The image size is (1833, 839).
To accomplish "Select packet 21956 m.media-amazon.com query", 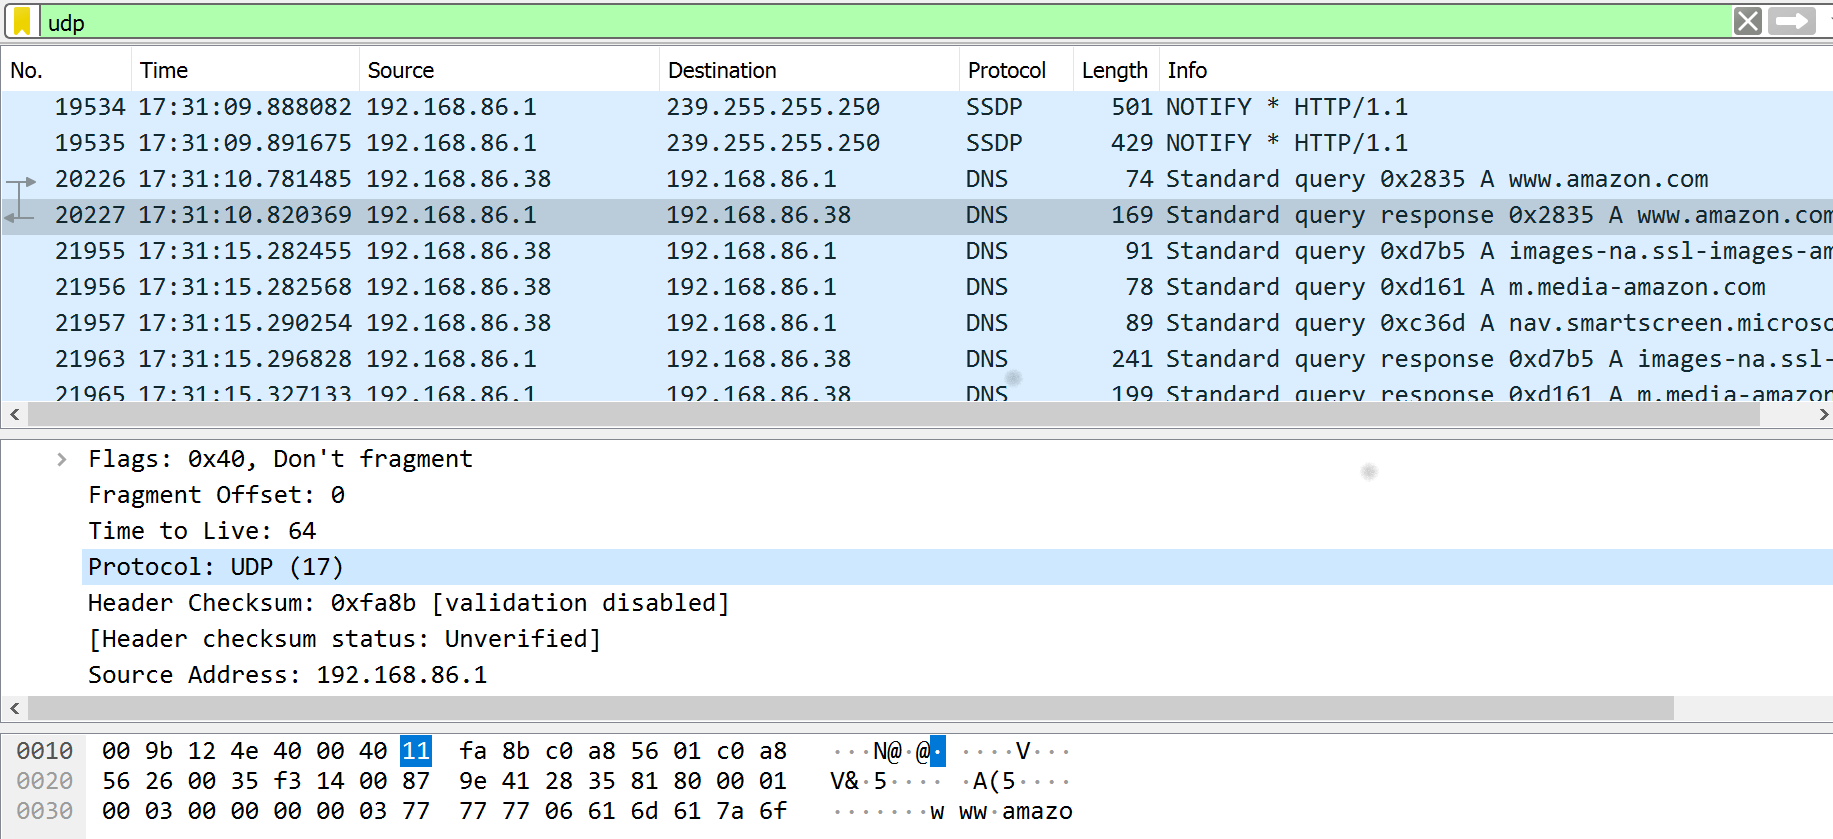I will tap(916, 287).
